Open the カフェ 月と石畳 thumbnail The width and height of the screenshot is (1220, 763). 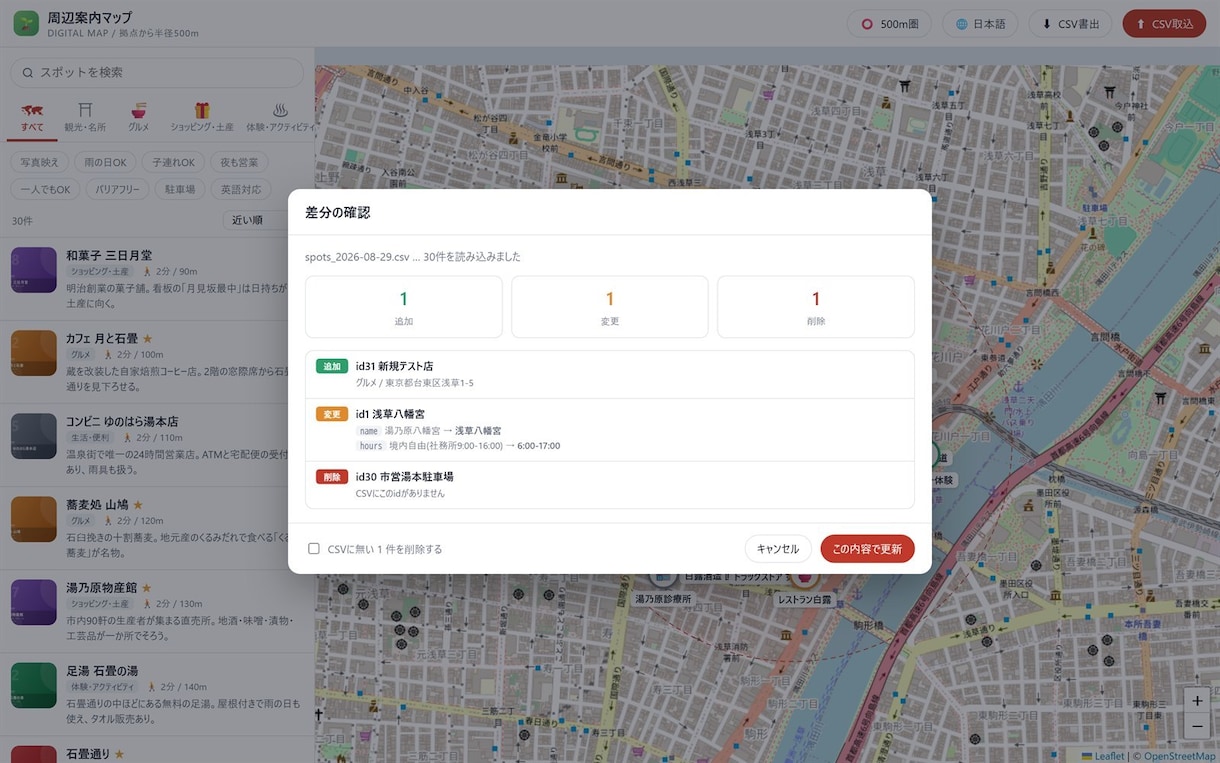click(33, 354)
